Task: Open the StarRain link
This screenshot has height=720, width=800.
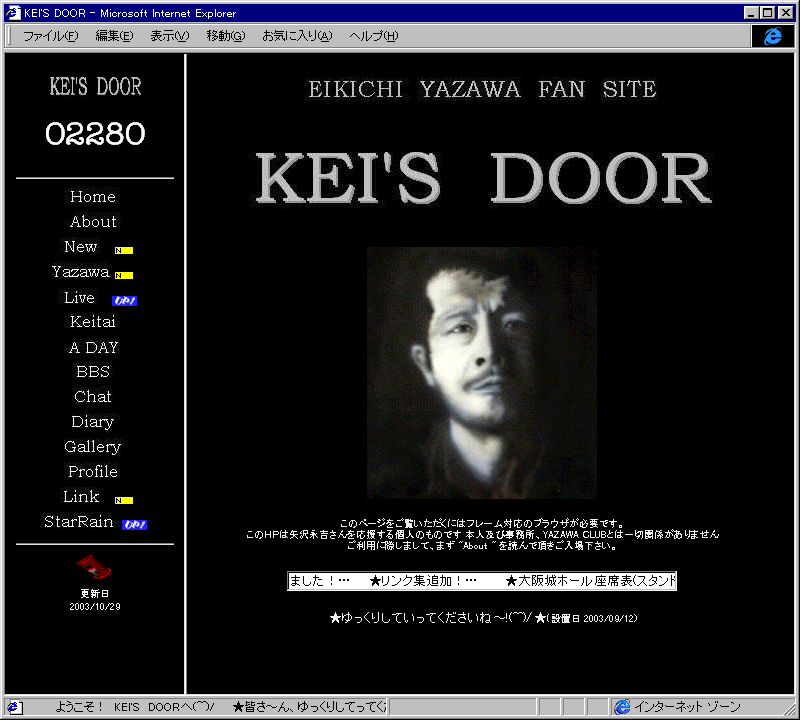Action: (79, 522)
